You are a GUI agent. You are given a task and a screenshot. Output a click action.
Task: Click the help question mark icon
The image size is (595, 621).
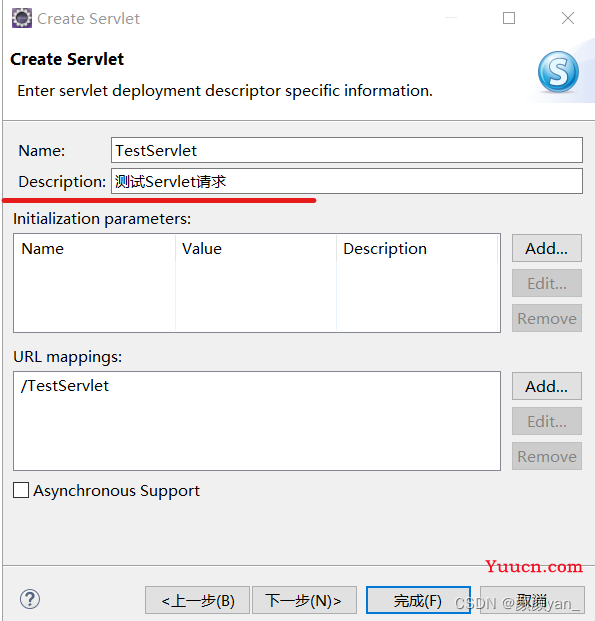click(30, 599)
